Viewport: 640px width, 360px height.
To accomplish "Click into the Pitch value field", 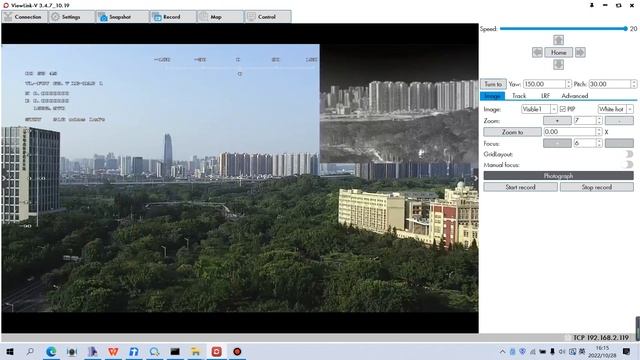I will 609,84.
